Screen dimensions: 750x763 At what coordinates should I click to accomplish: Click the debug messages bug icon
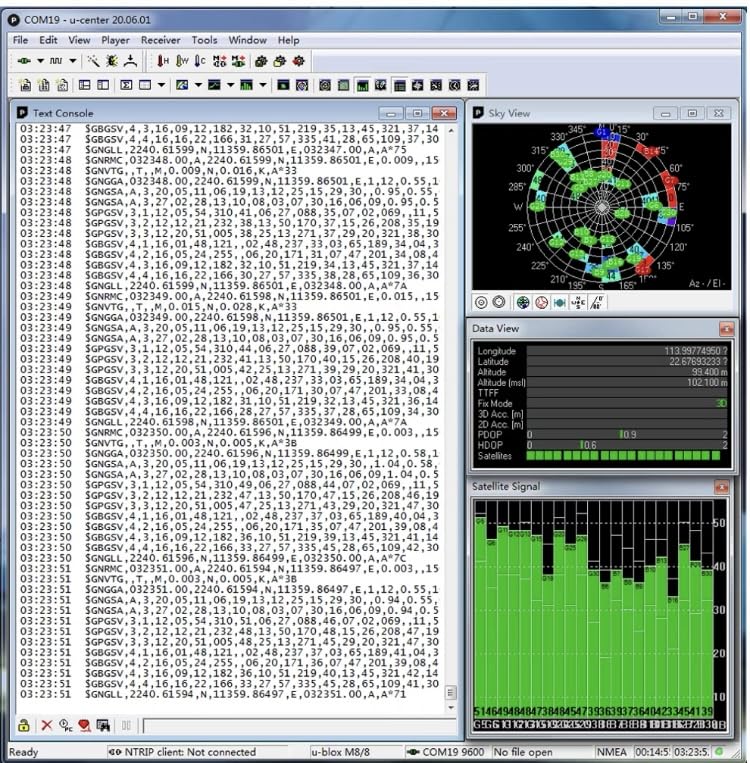[112, 61]
